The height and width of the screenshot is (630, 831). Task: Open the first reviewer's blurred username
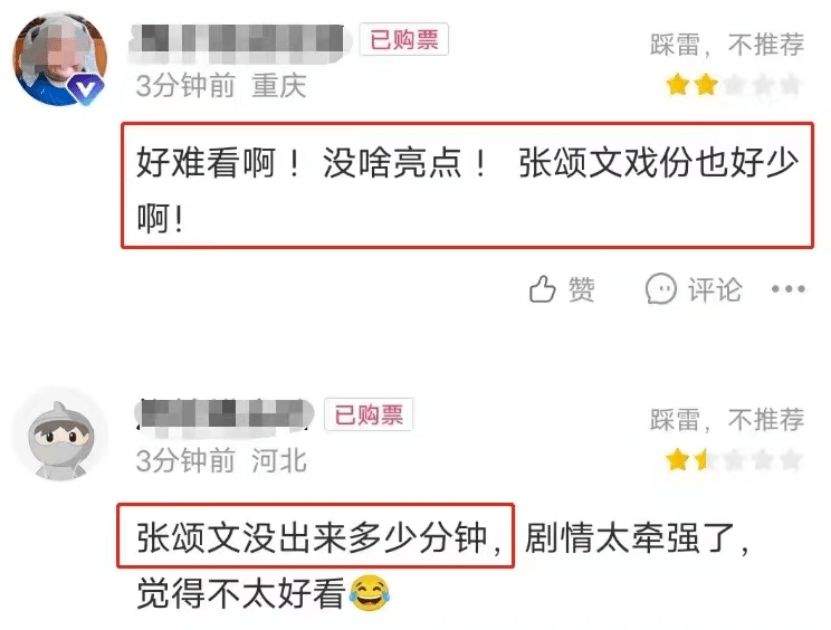[x=241, y=41]
